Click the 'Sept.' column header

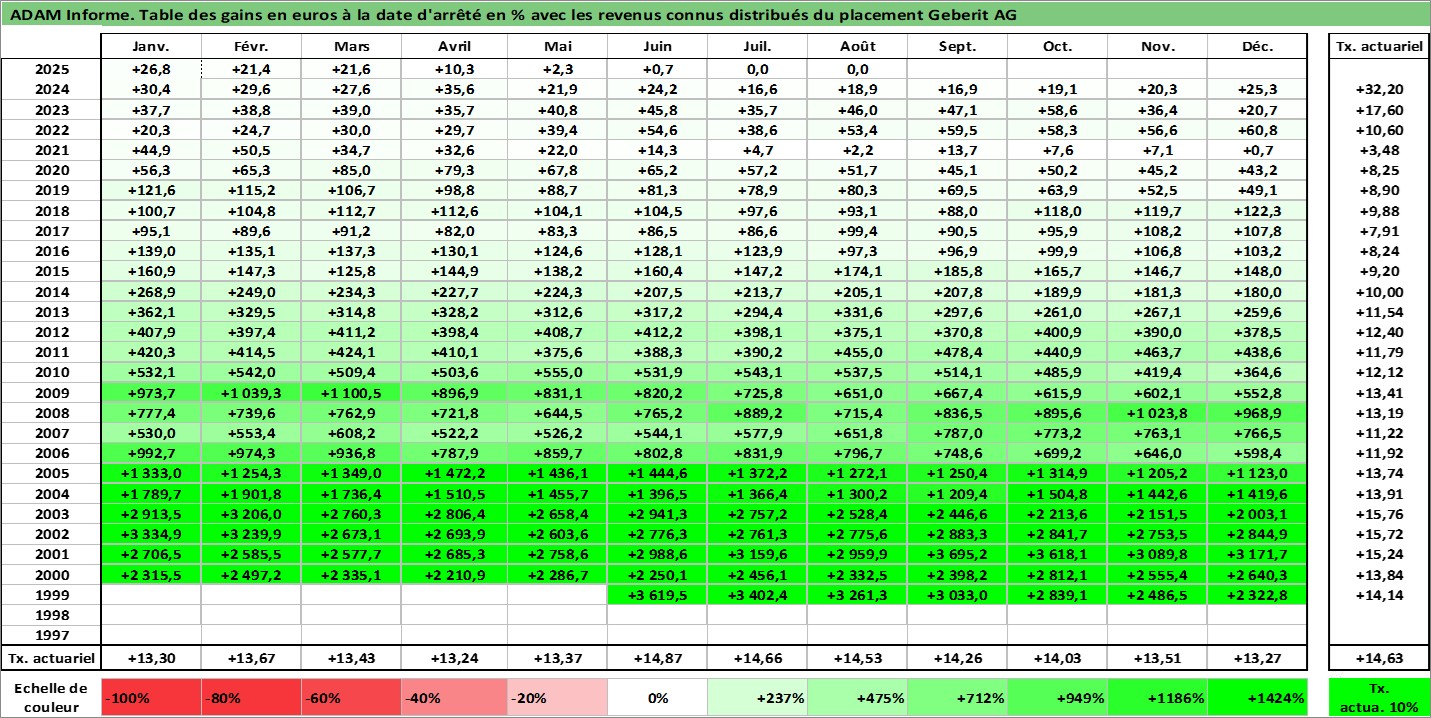pyautogui.click(x=957, y=47)
